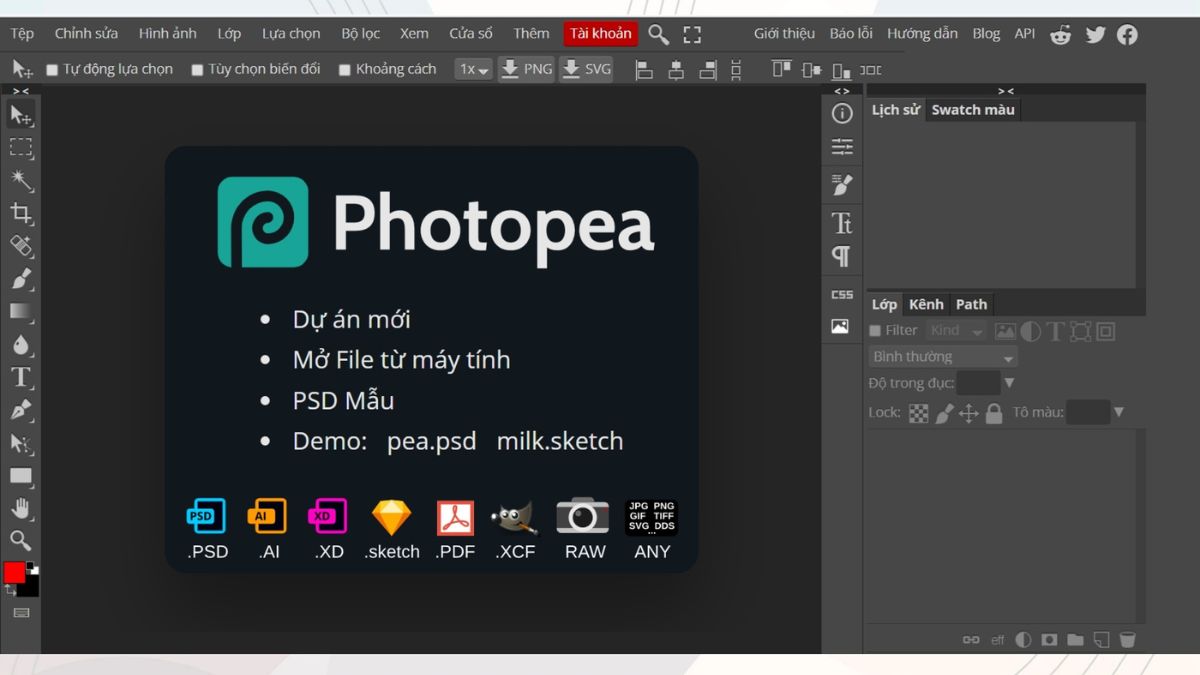Screen dimensions: 1200x675
Task: Switch to the Swatch màu tab
Action: tap(973, 110)
